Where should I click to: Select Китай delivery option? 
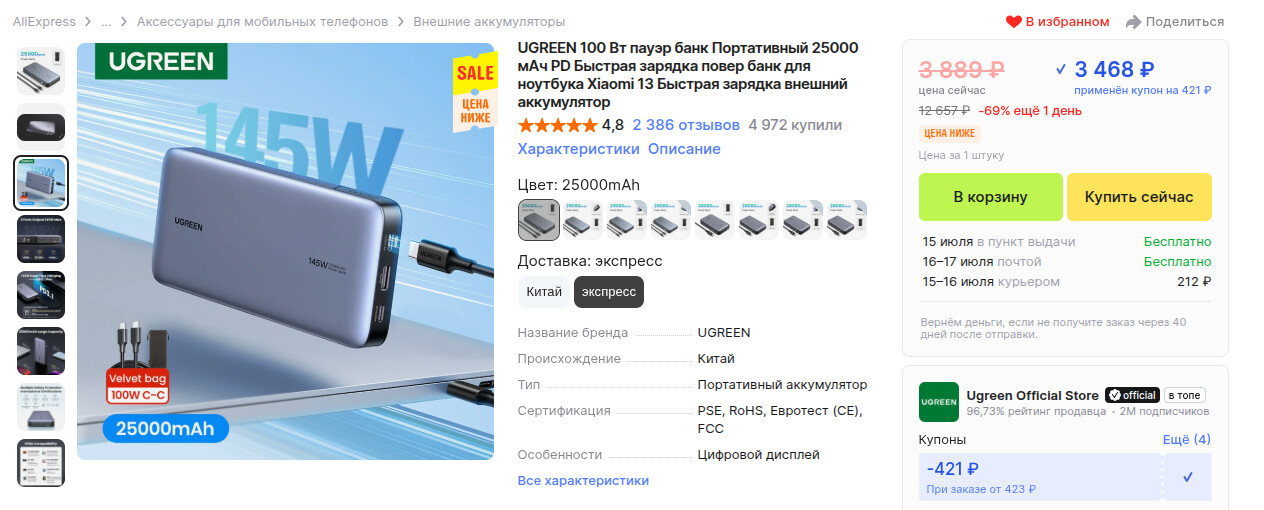[544, 292]
